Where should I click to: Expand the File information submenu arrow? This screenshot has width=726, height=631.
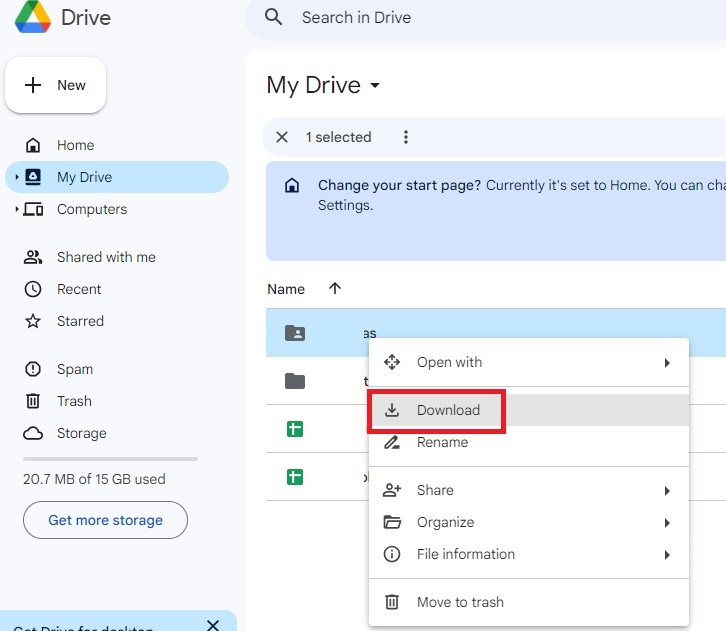pos(667,555)
